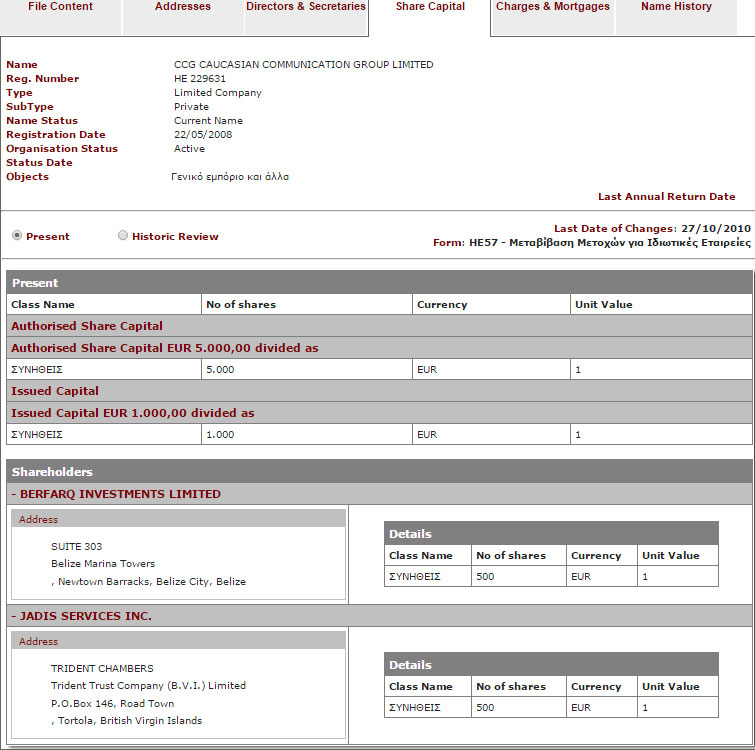This screenshot has height=750, width=755.
Task: Click registration number HE 229631
Action: click(x=200, y=78)
